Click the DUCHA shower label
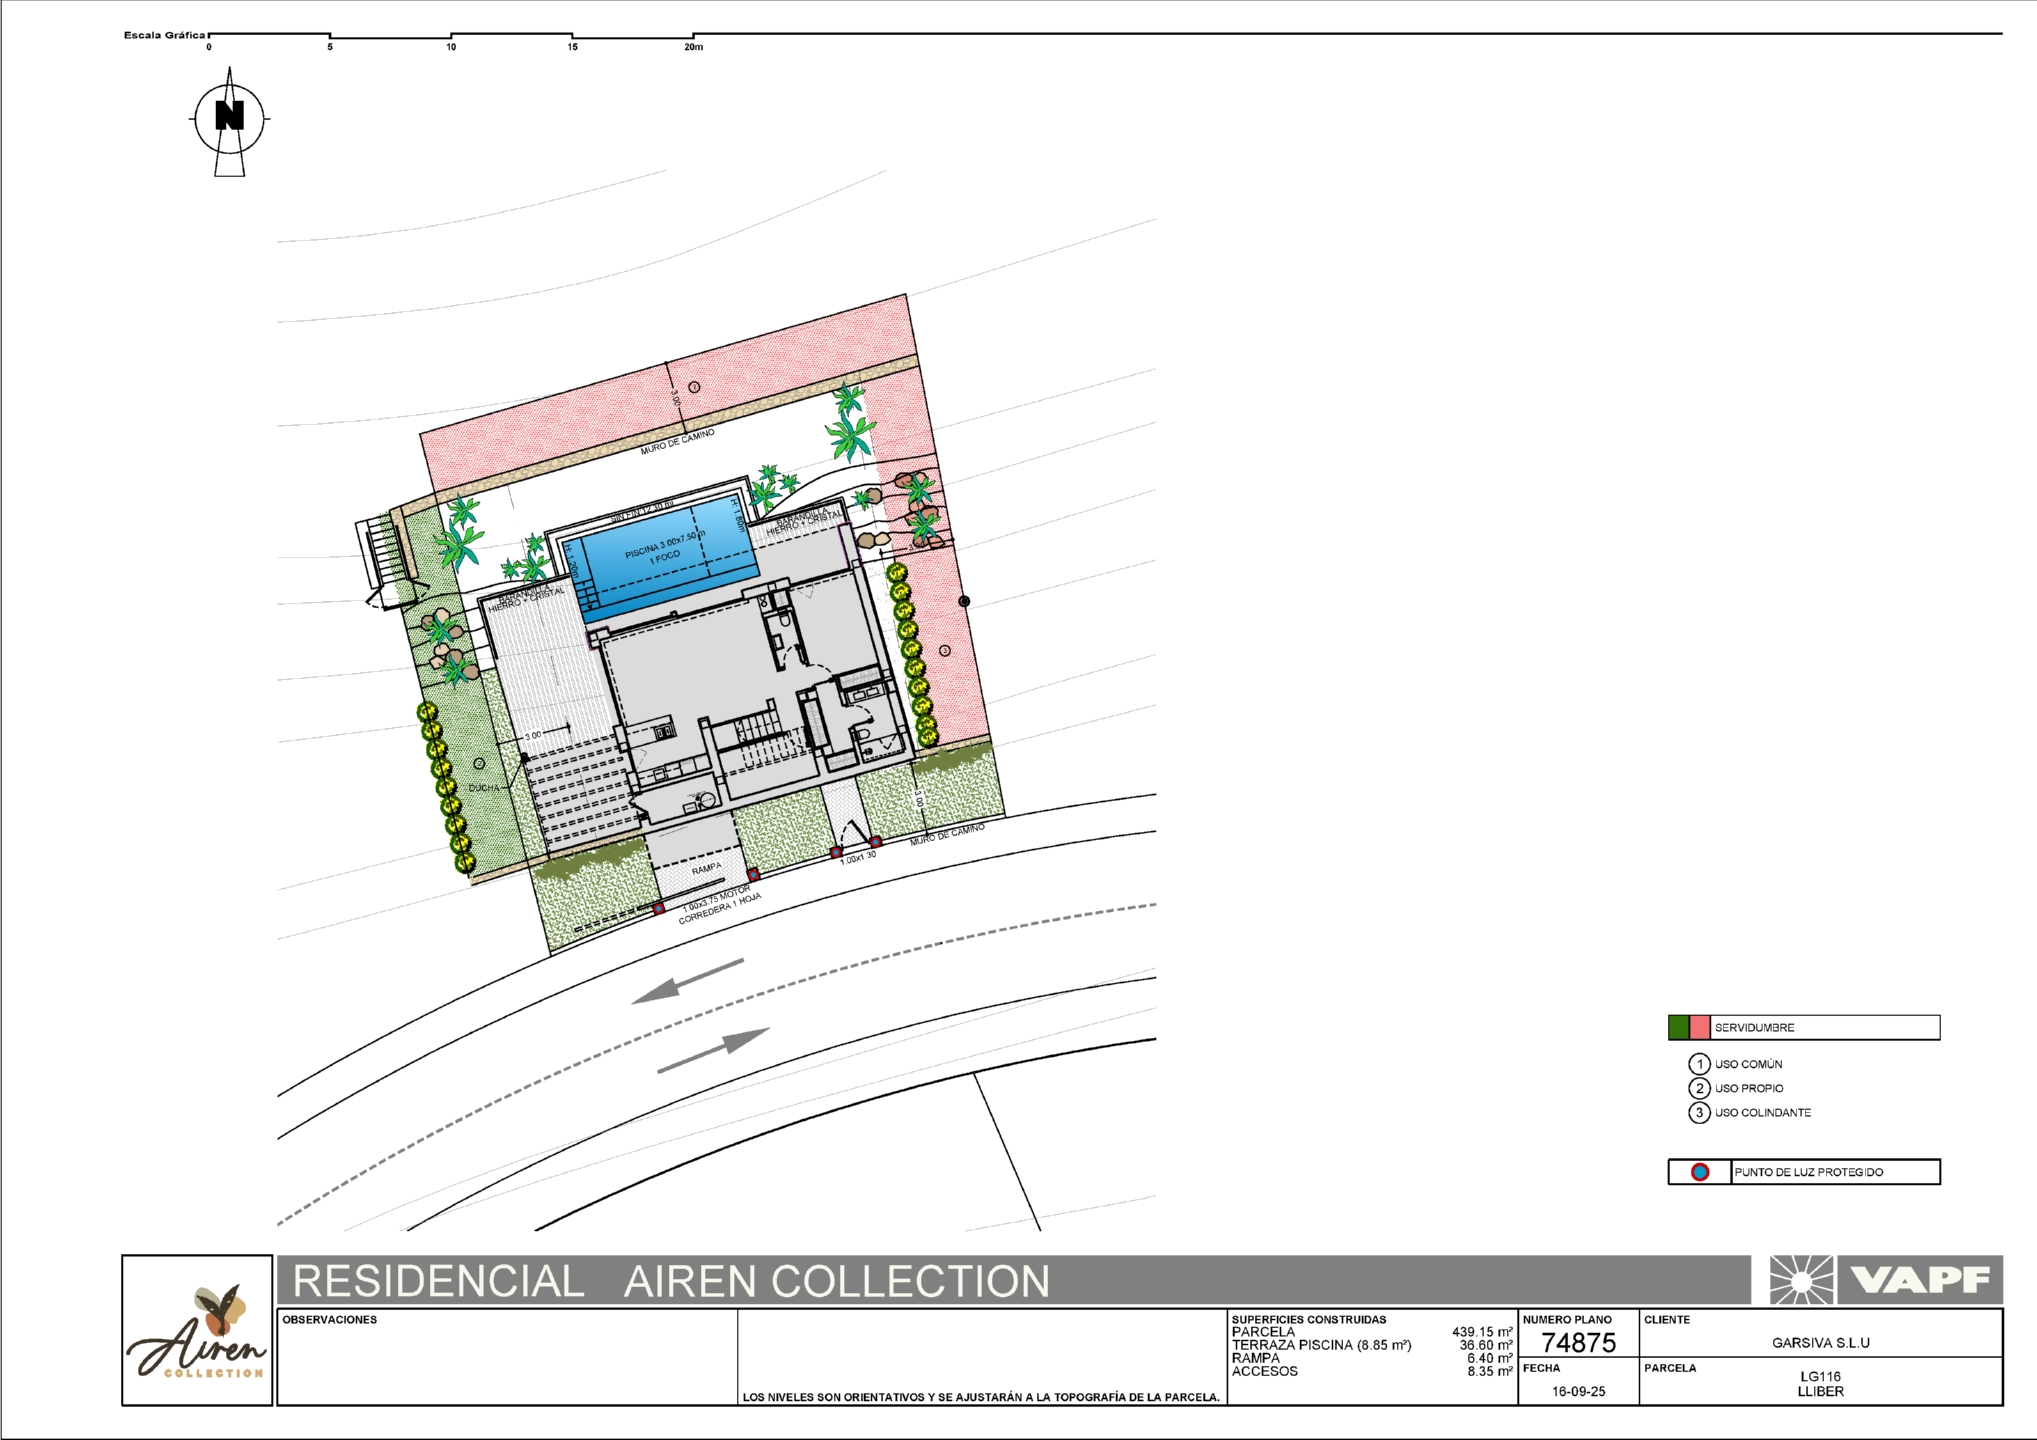The height and width of the screenshot is (1440, 2037). 483,788
